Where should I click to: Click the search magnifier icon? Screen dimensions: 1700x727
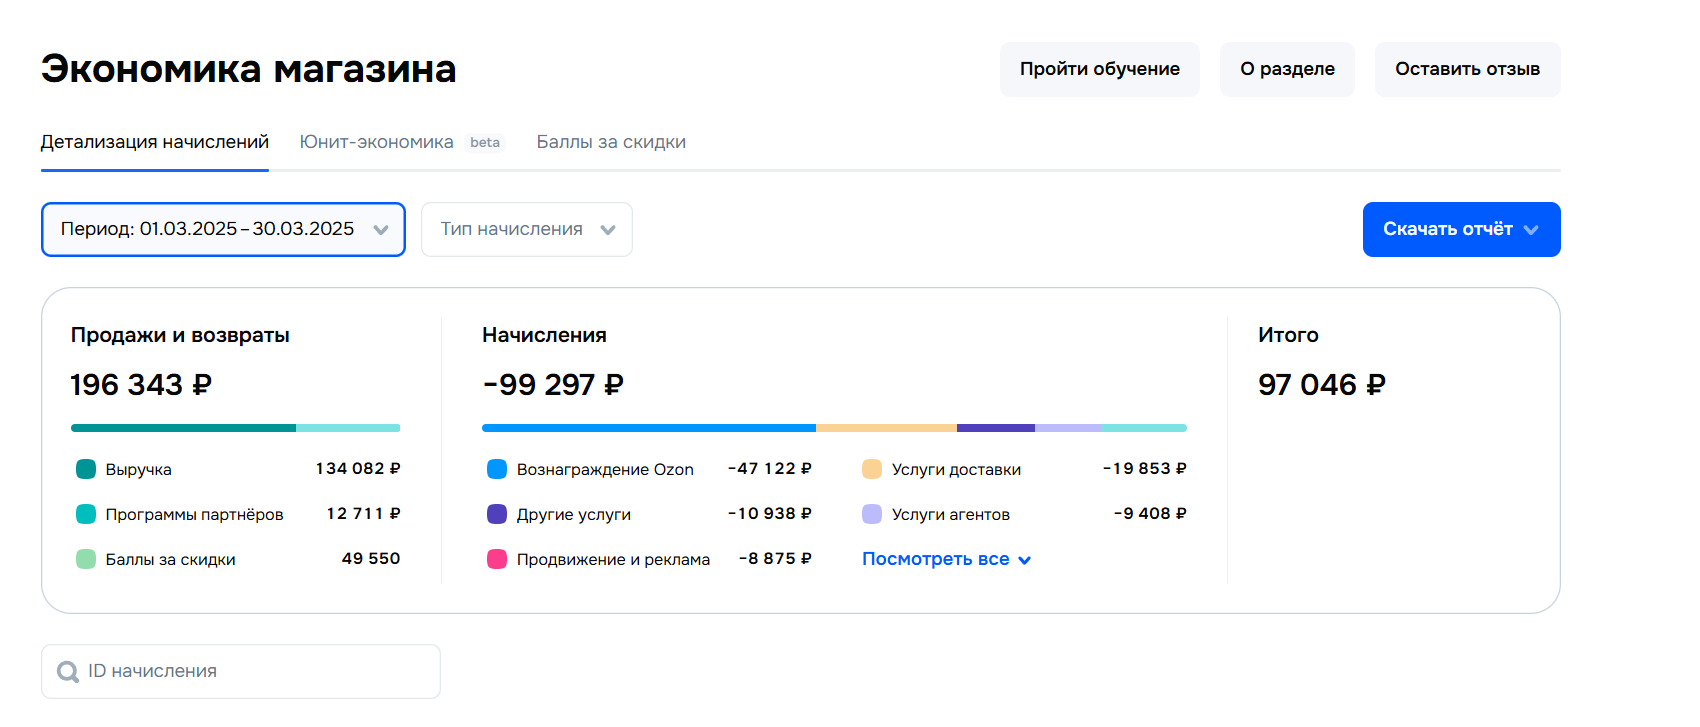coord(68,672)
